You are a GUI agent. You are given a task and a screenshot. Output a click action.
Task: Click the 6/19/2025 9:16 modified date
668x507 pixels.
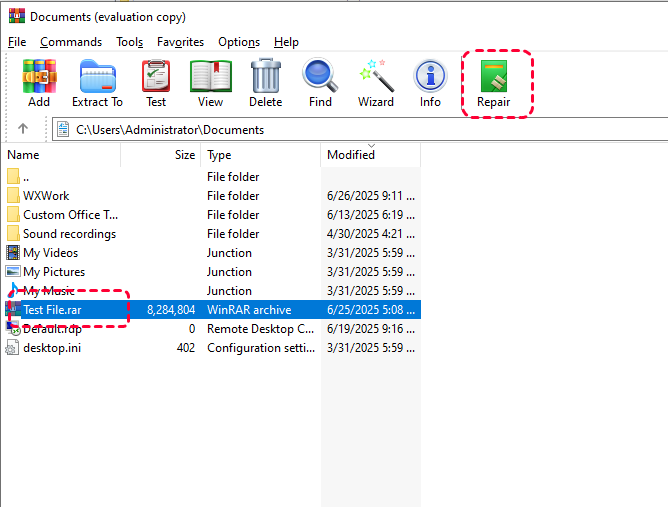coord(371,329)
